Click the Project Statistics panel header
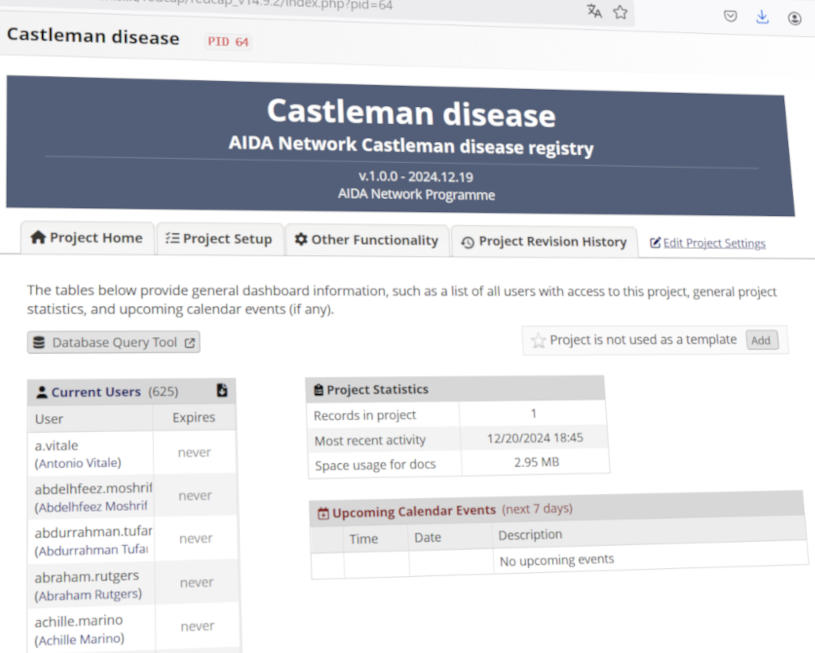 (x=455, y=389)
